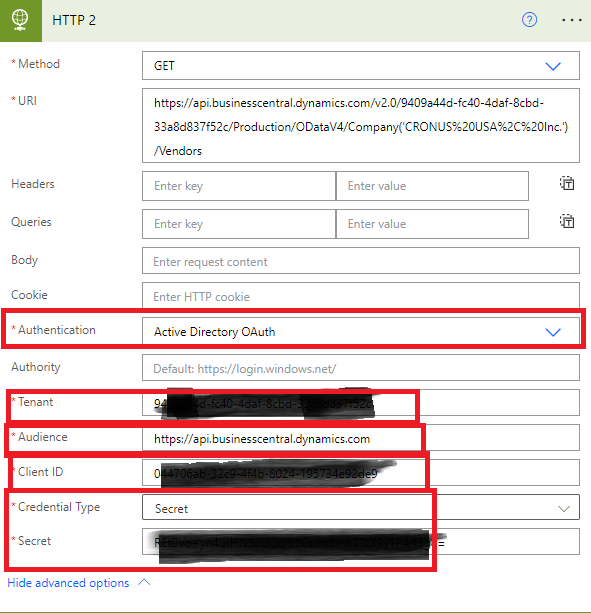
Task: Collapse with Hide advanced options link
Action: [x=68, y=583]
